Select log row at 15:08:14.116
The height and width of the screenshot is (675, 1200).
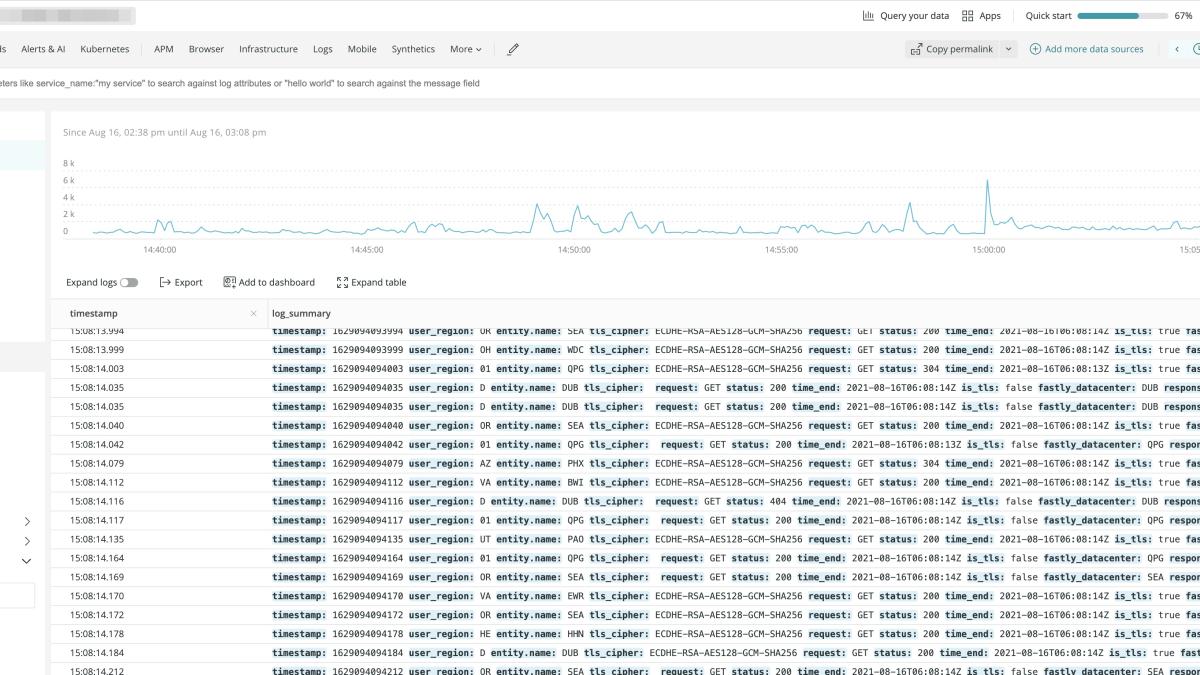click(625, 502)
